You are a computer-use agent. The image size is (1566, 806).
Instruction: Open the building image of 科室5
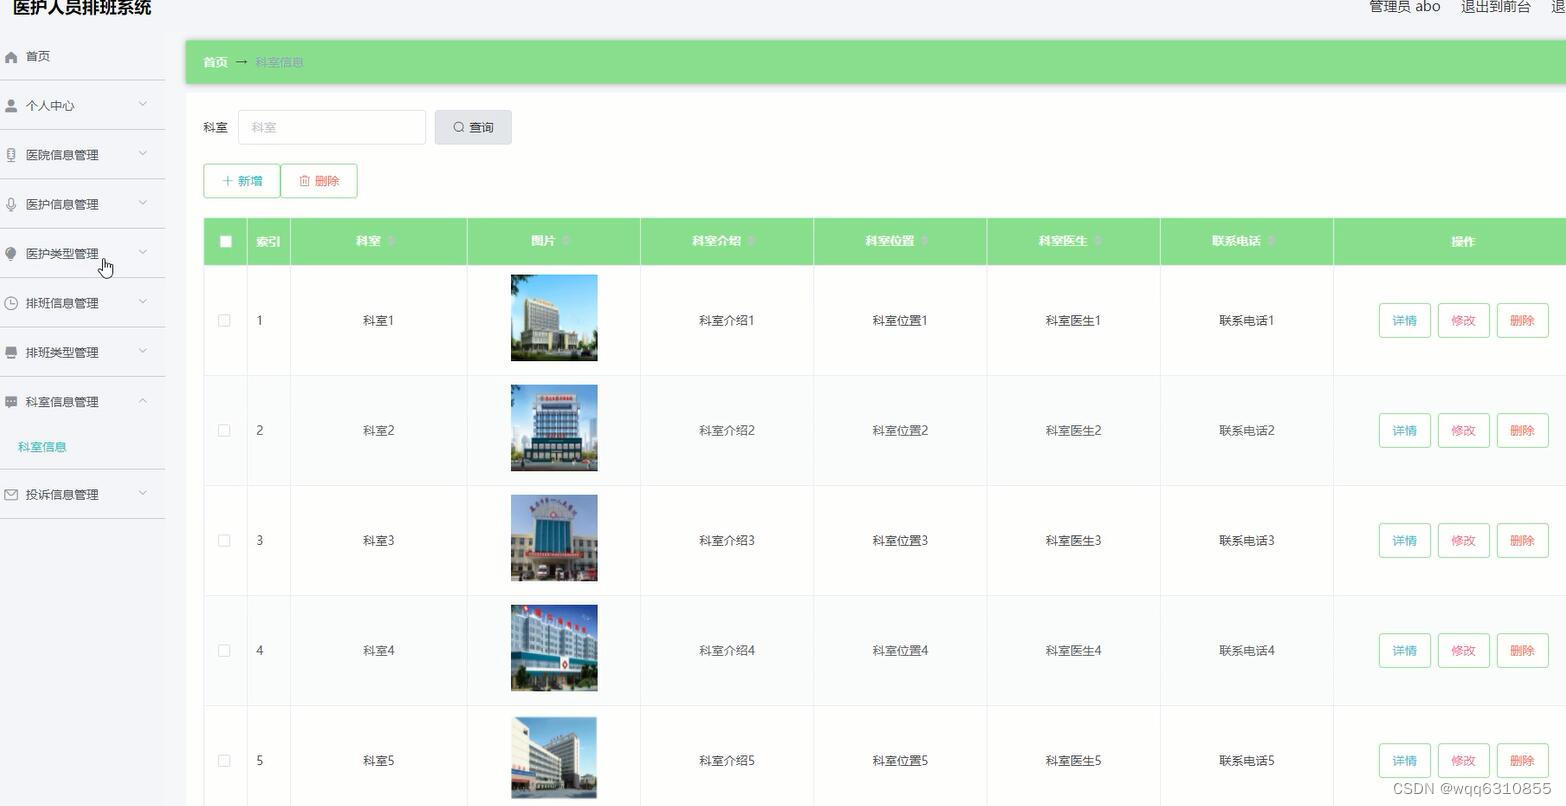pos(554,758)
